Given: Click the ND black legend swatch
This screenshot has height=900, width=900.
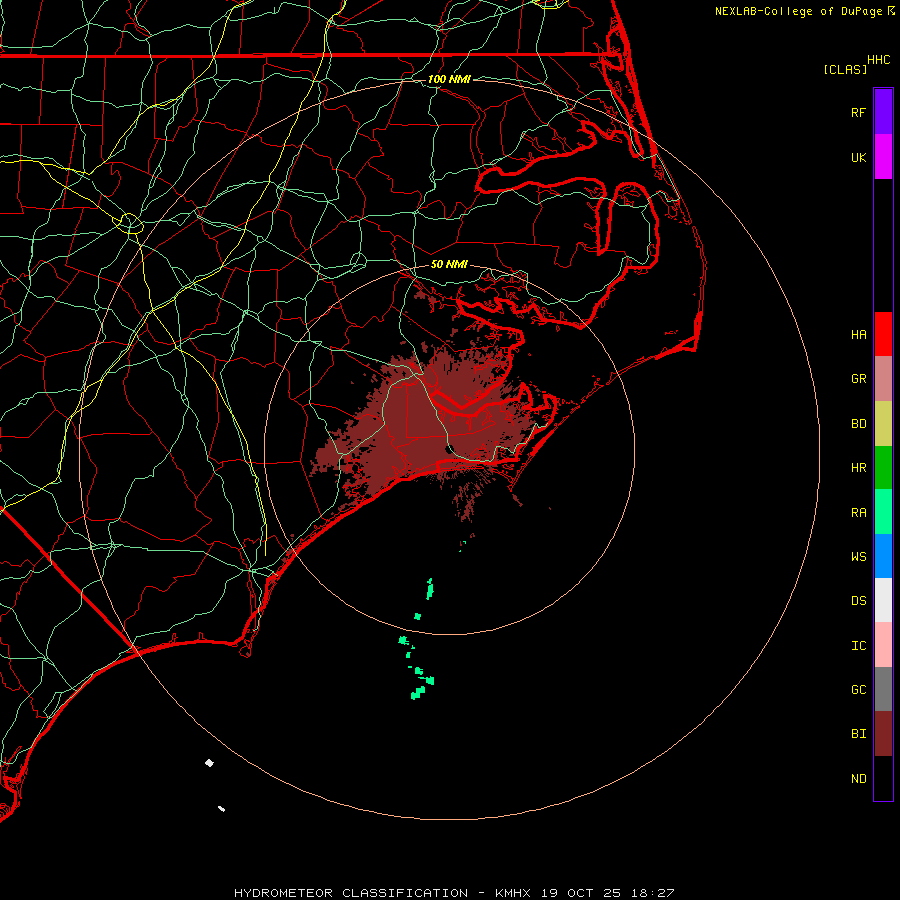Looking at the screenshot, I should [x=883, y=778].
